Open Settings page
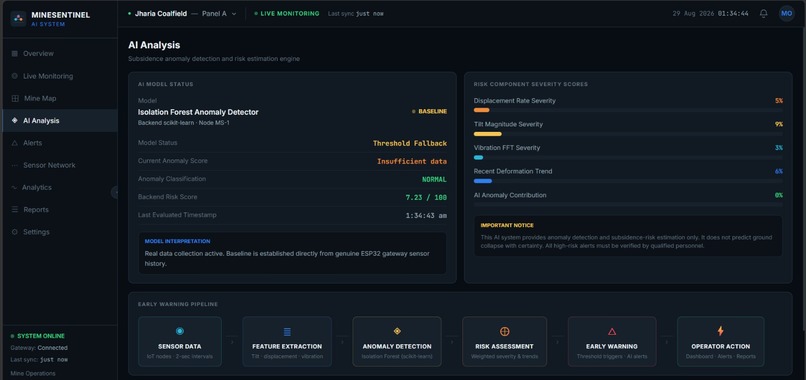The width and height of the screenshot is (806, 380). [x=60, y=232]
